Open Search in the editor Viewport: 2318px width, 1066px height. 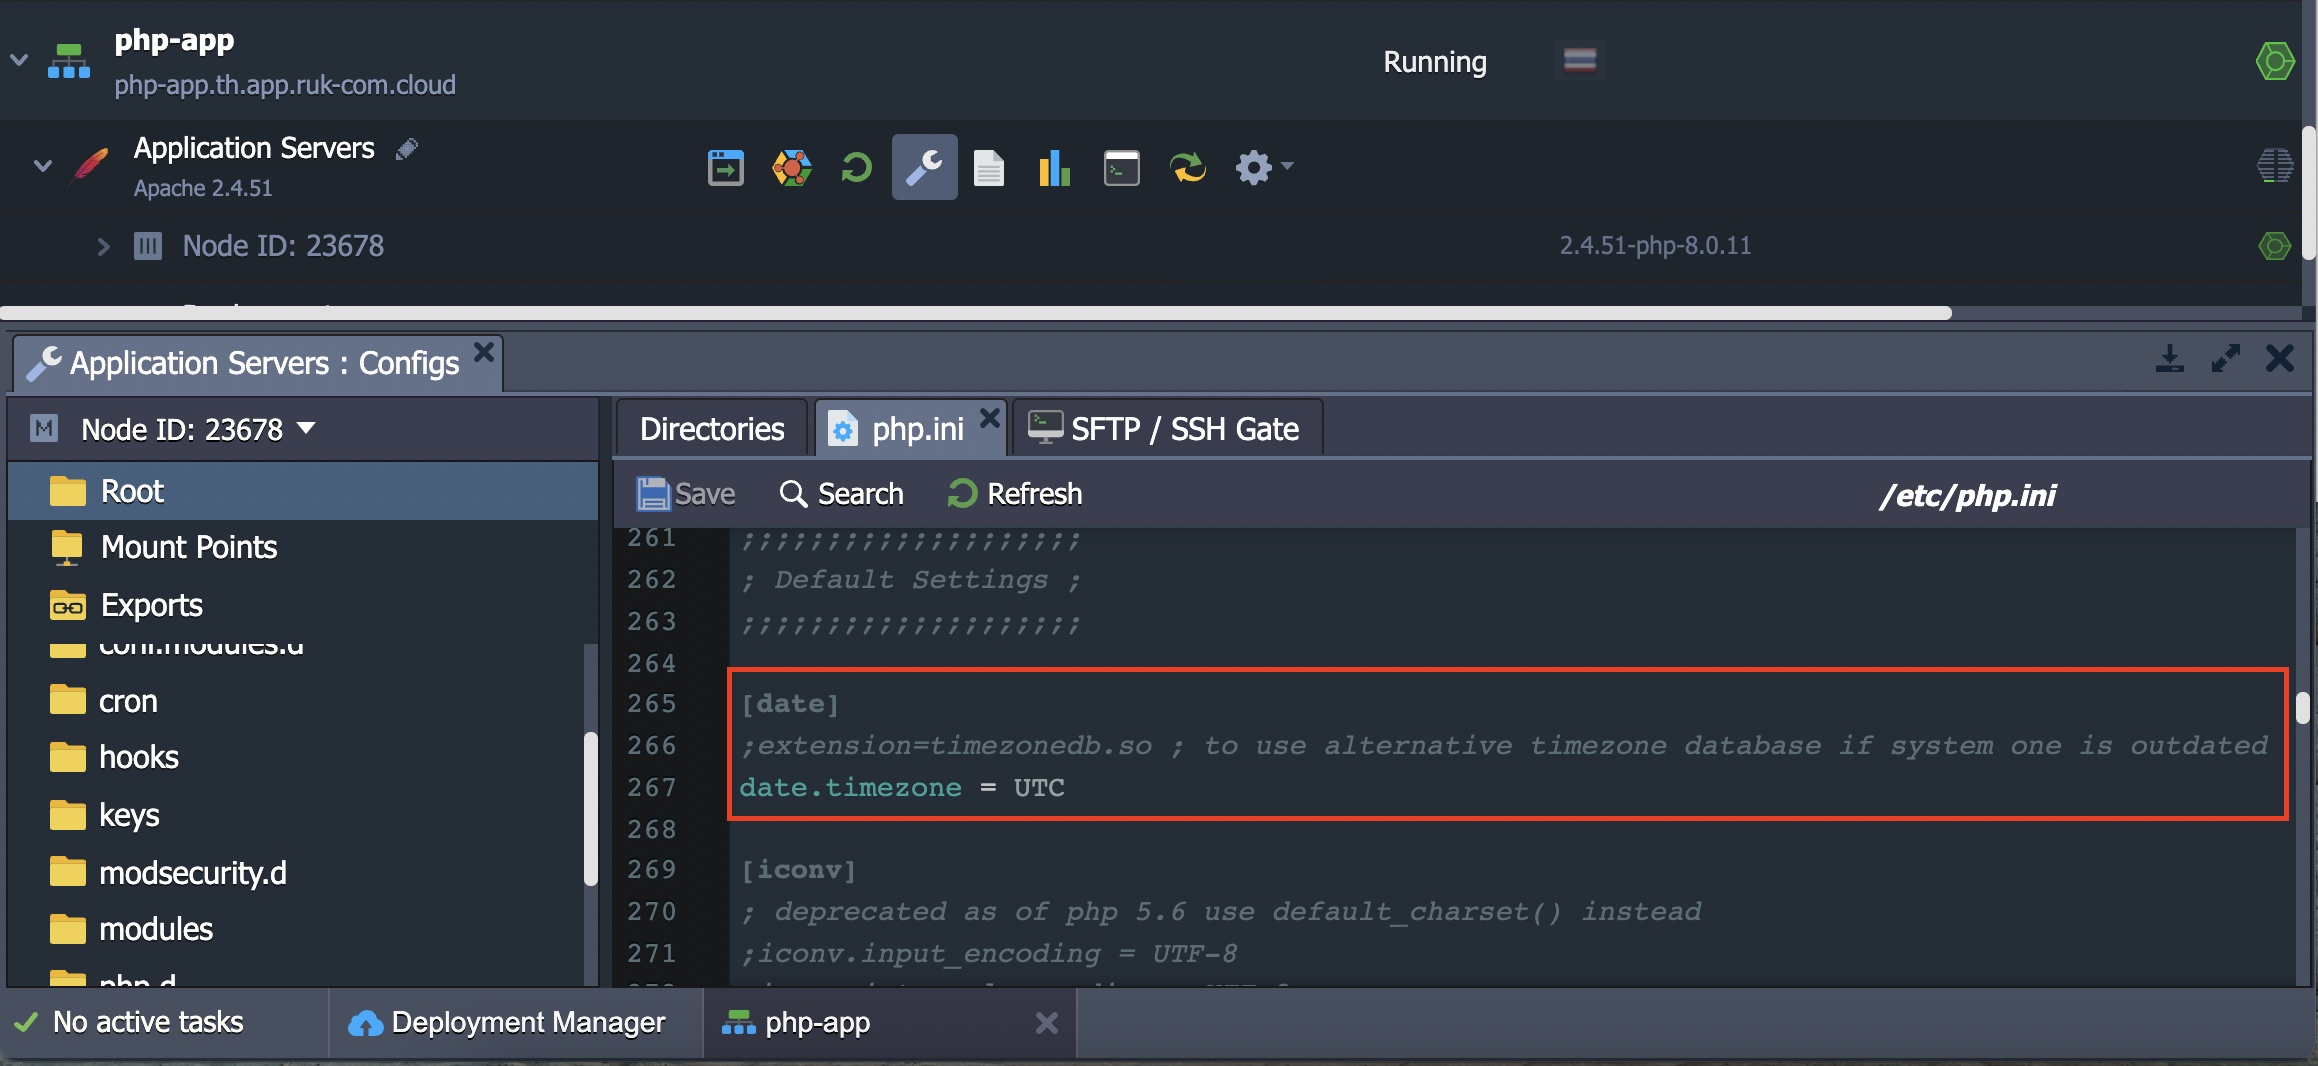842,494
